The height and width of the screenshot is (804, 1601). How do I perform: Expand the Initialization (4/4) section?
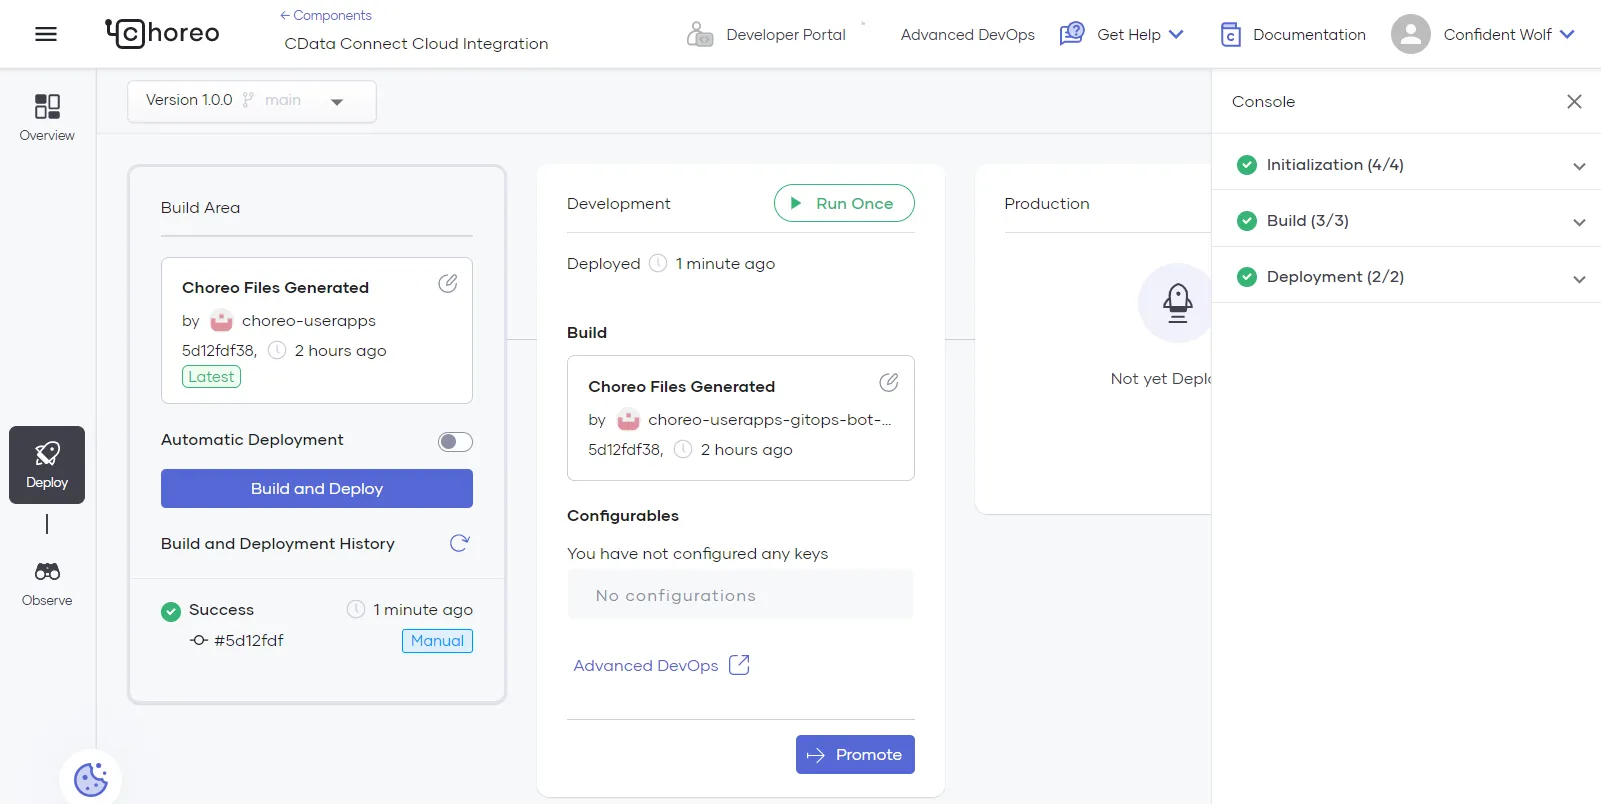pyautogui.click(x=1579, y=166)
